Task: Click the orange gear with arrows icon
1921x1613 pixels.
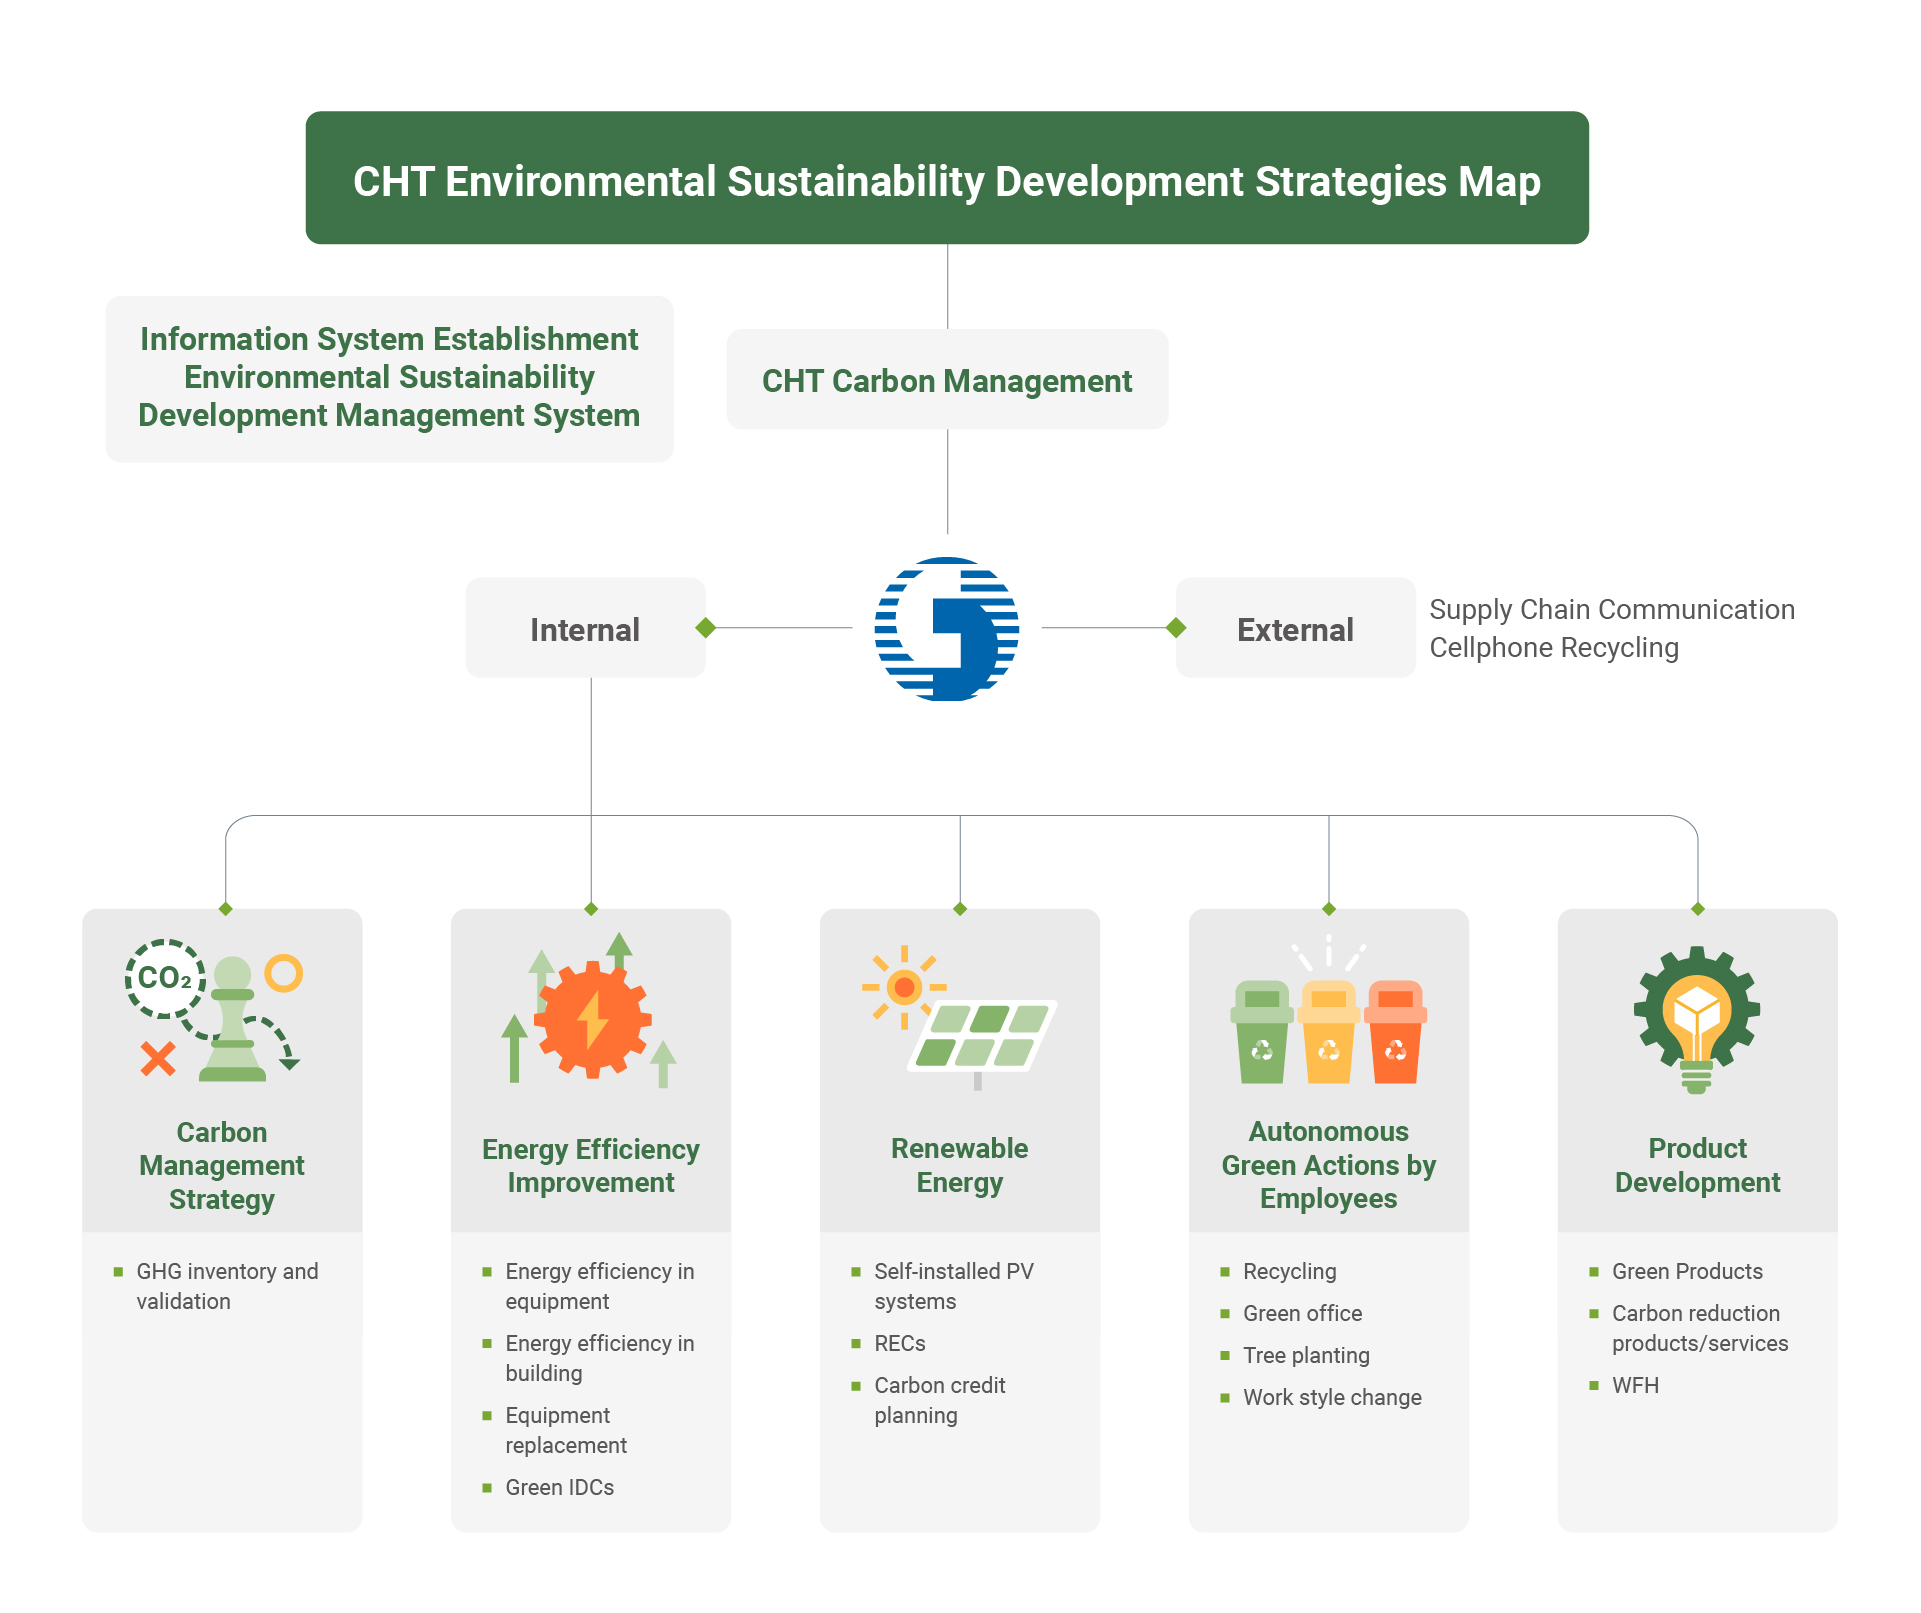Action: click(x=590, y=1011)
